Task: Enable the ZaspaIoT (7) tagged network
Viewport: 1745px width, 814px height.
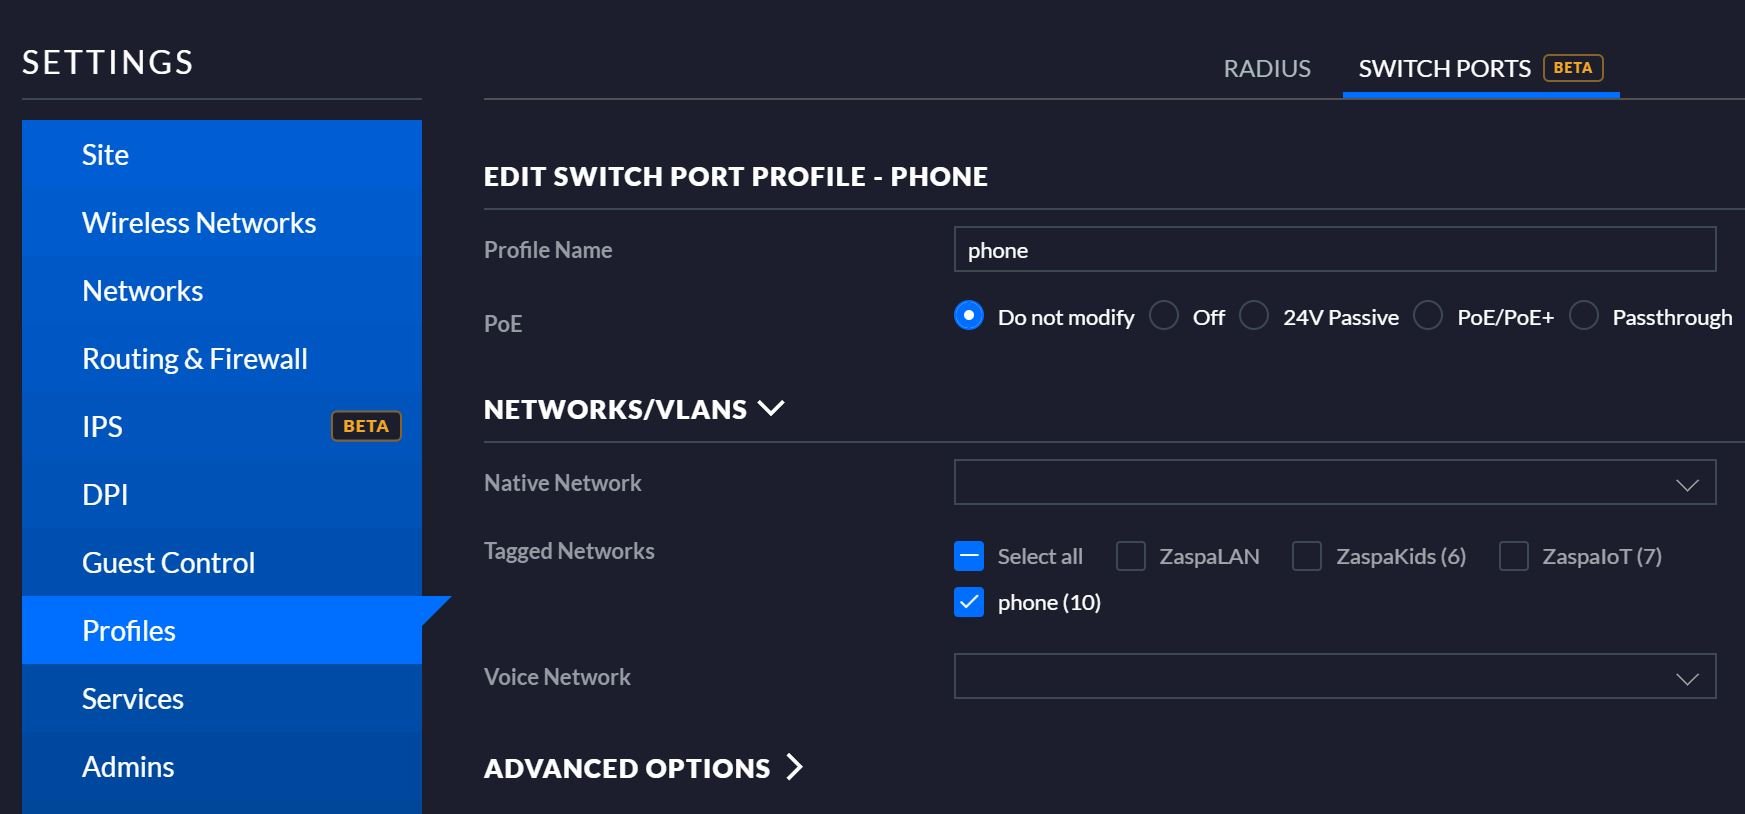Action: pyautogui.click(x=1514, y=556)
